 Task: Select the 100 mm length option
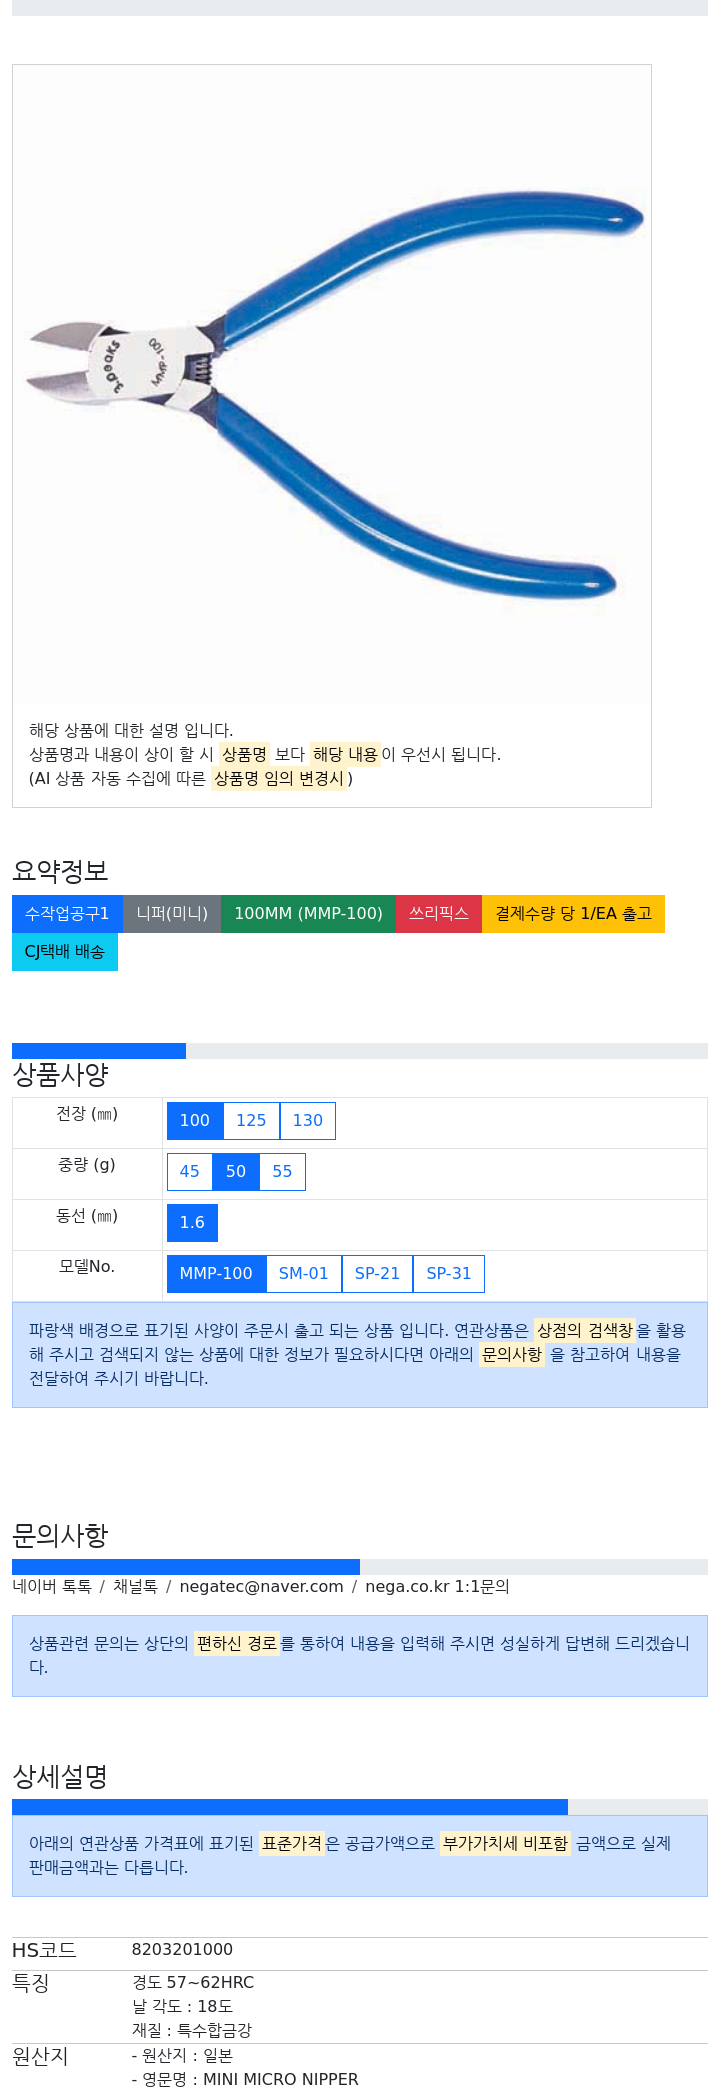pyautogui.click(x=195, y=1121)
